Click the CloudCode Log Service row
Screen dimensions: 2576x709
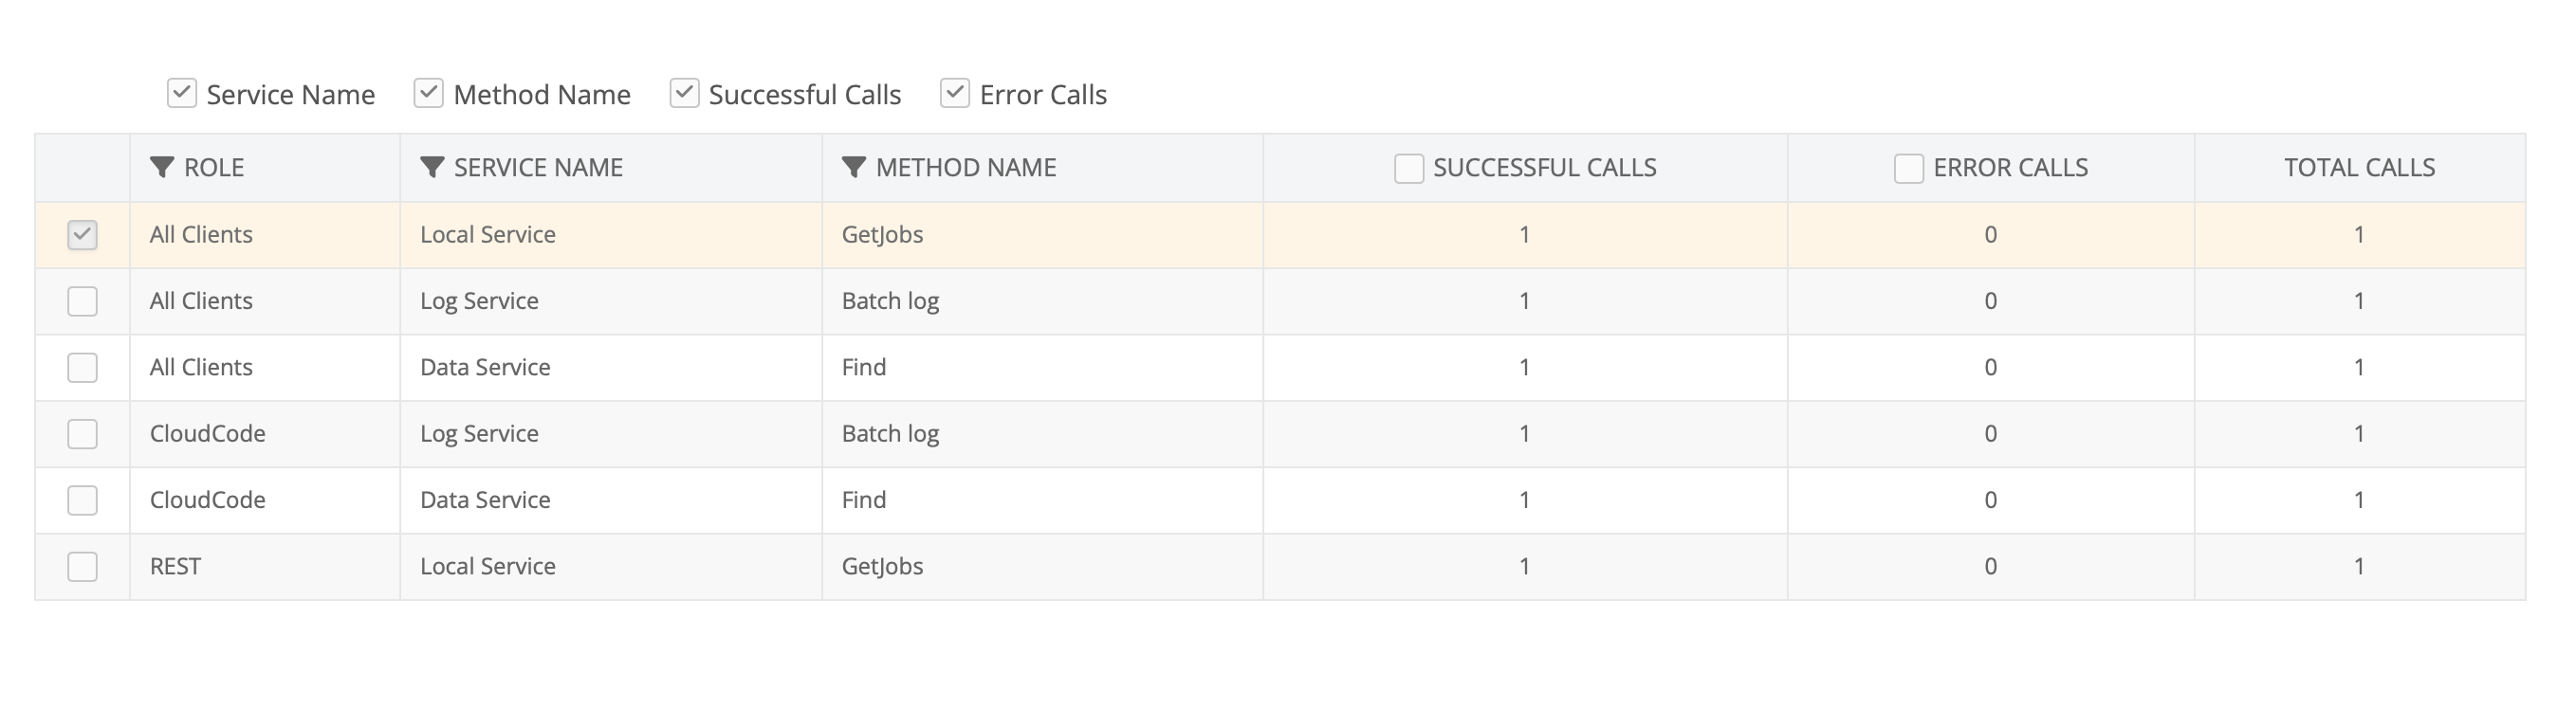[x=479, y=433]
